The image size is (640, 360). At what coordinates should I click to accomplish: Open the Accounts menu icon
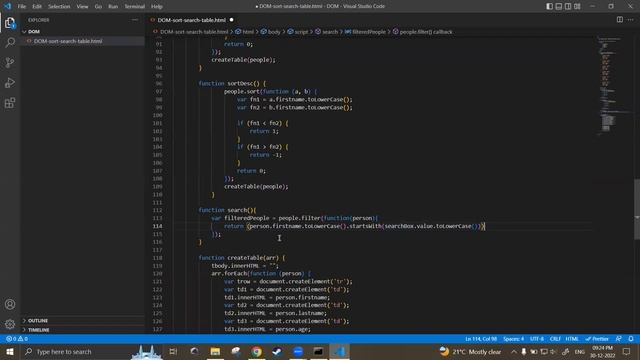pos(10,304)
